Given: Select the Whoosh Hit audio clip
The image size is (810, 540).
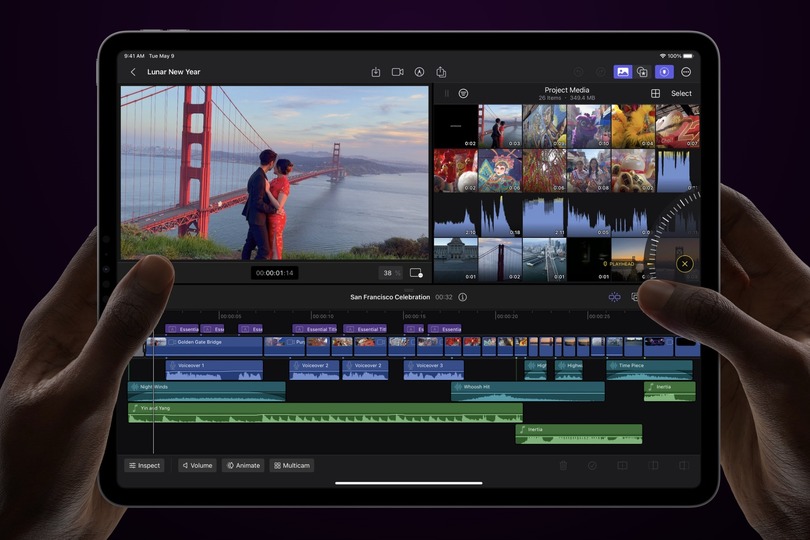Looking at the screenshot, I should pos(527,391).
